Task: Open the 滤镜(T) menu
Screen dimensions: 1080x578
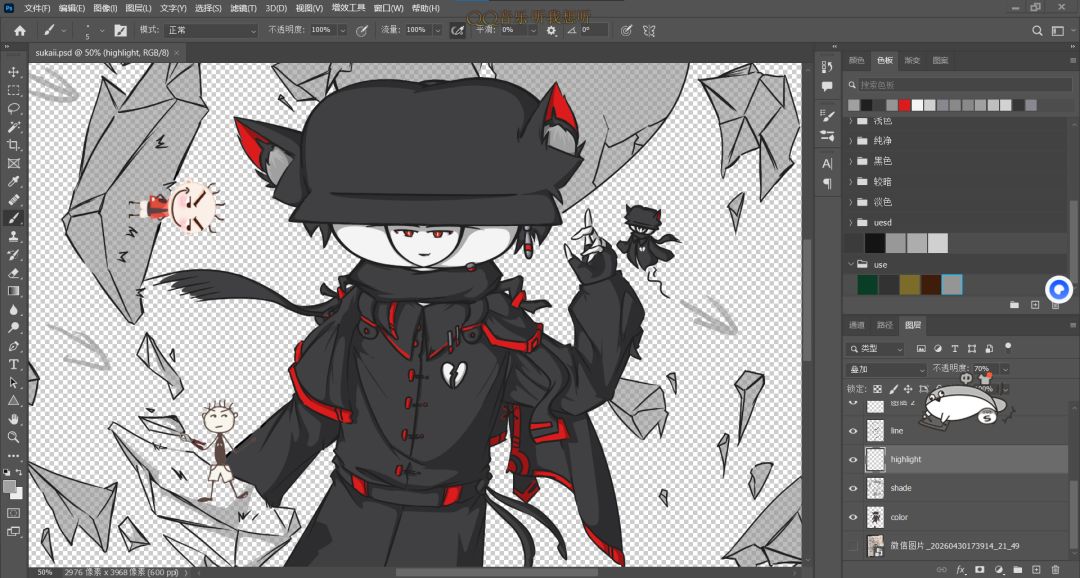Action: pos(242,8)
